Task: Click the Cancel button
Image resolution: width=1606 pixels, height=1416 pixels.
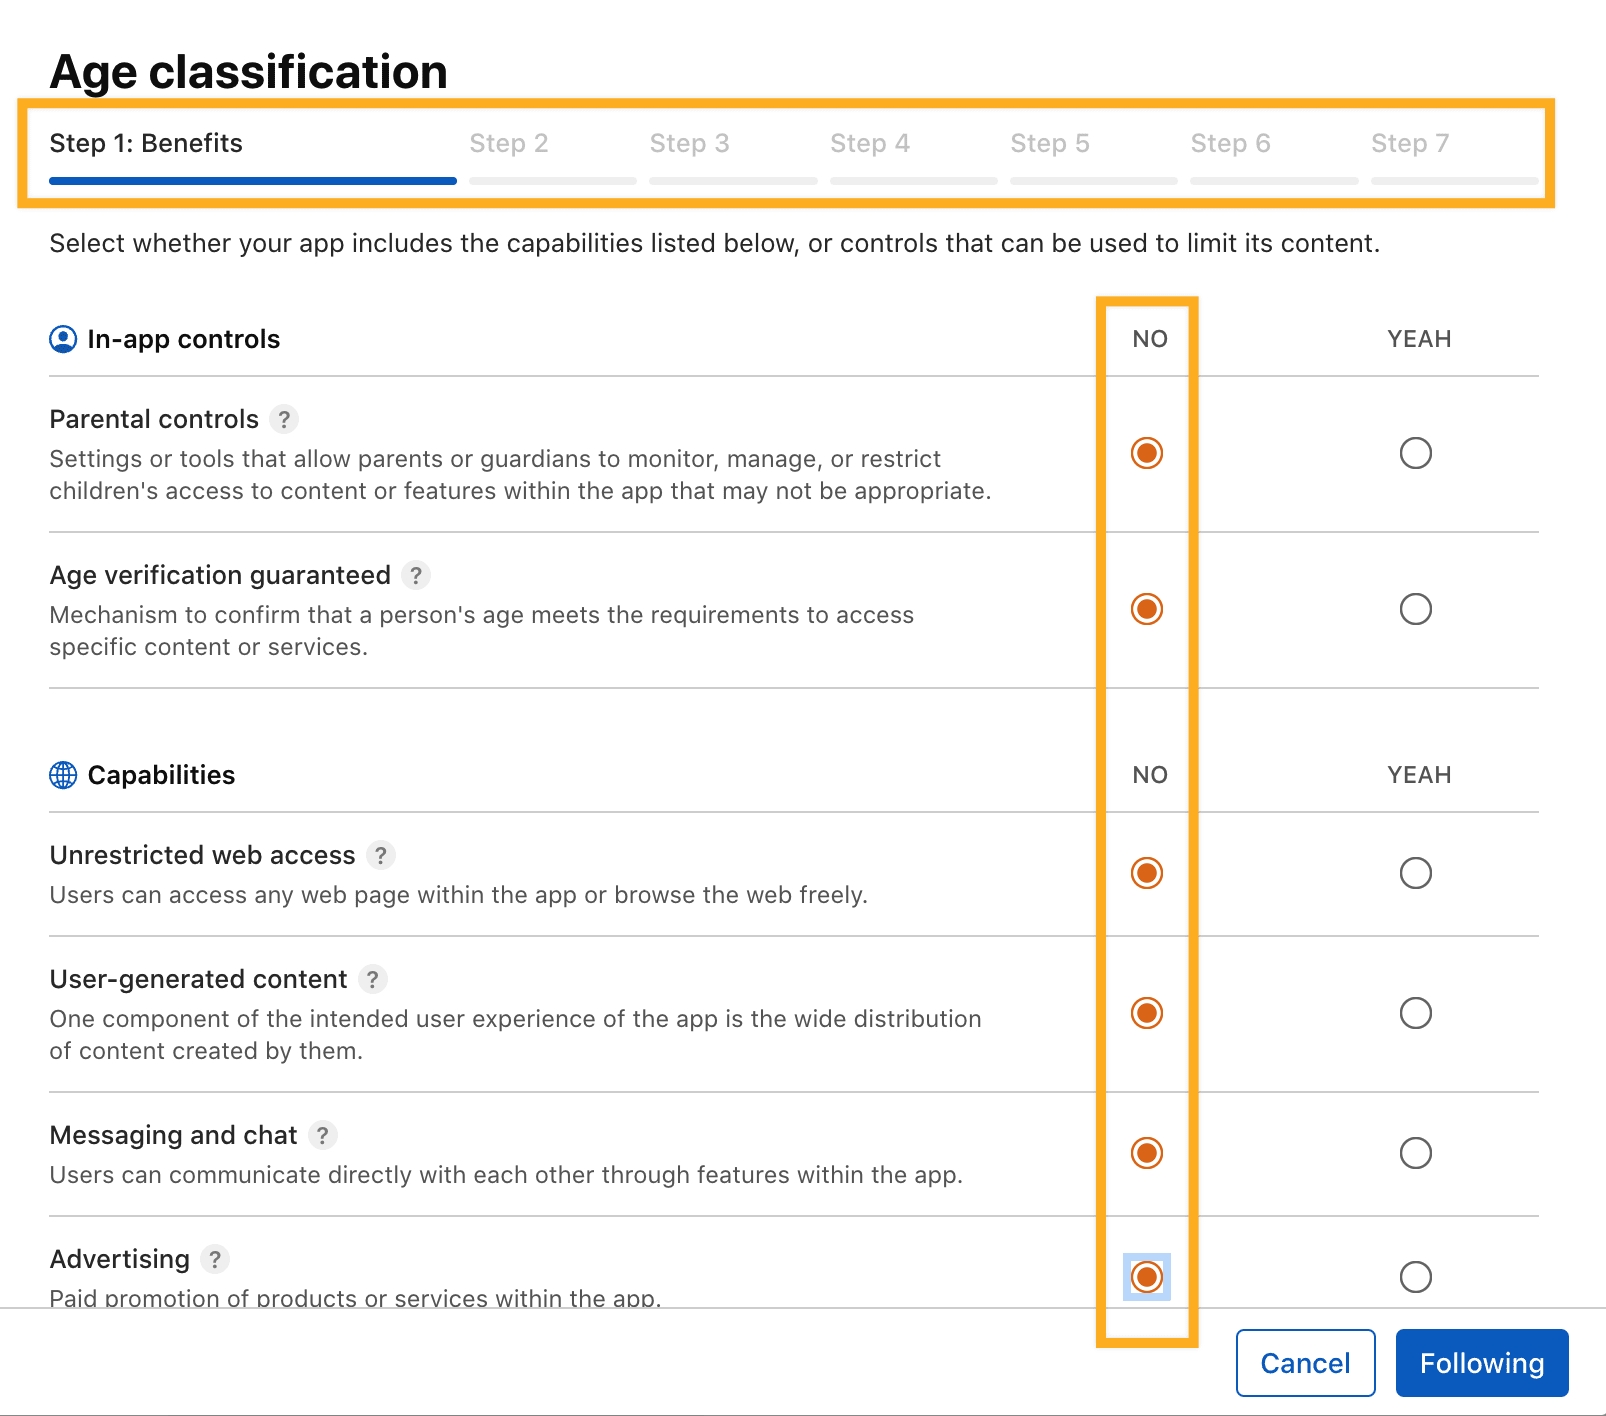Action: click(1306, 1363)
